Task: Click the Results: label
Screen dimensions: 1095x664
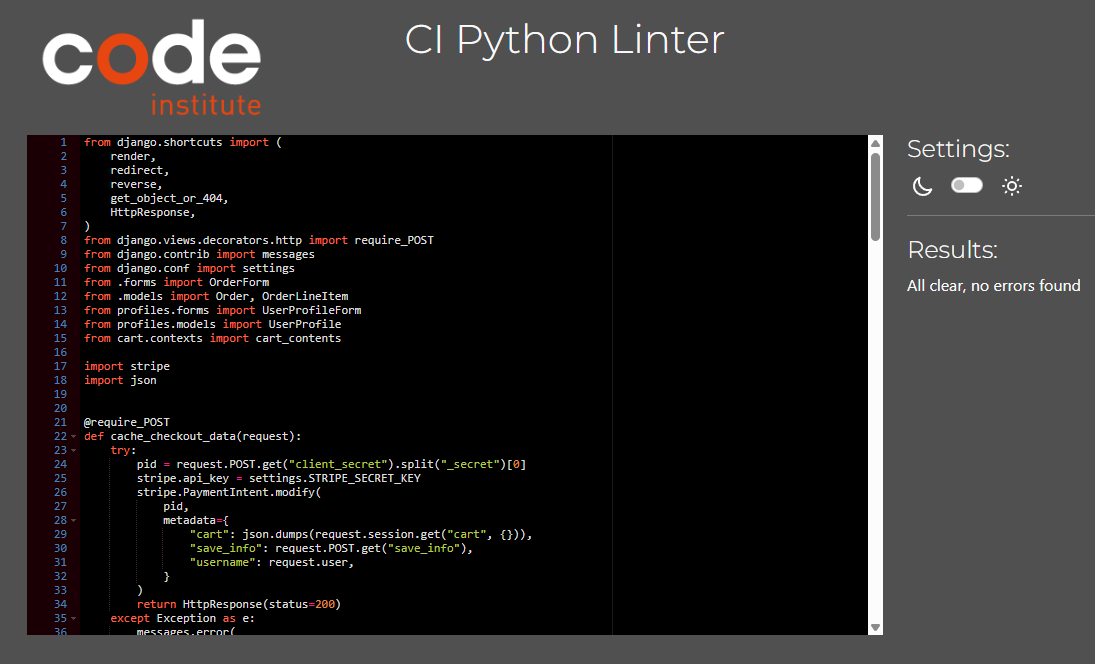Action: coord(953,249)
